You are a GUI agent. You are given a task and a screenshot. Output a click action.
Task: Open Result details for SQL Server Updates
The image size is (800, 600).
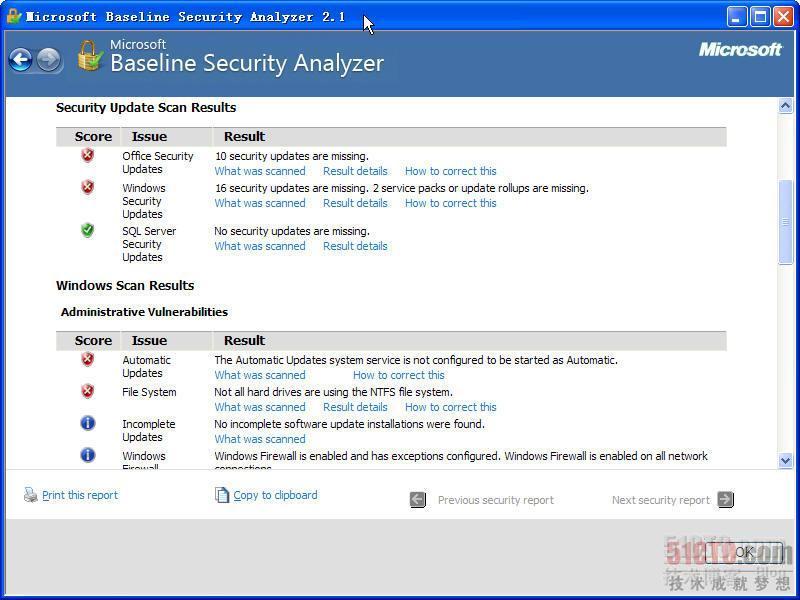[x=355, y=246]
